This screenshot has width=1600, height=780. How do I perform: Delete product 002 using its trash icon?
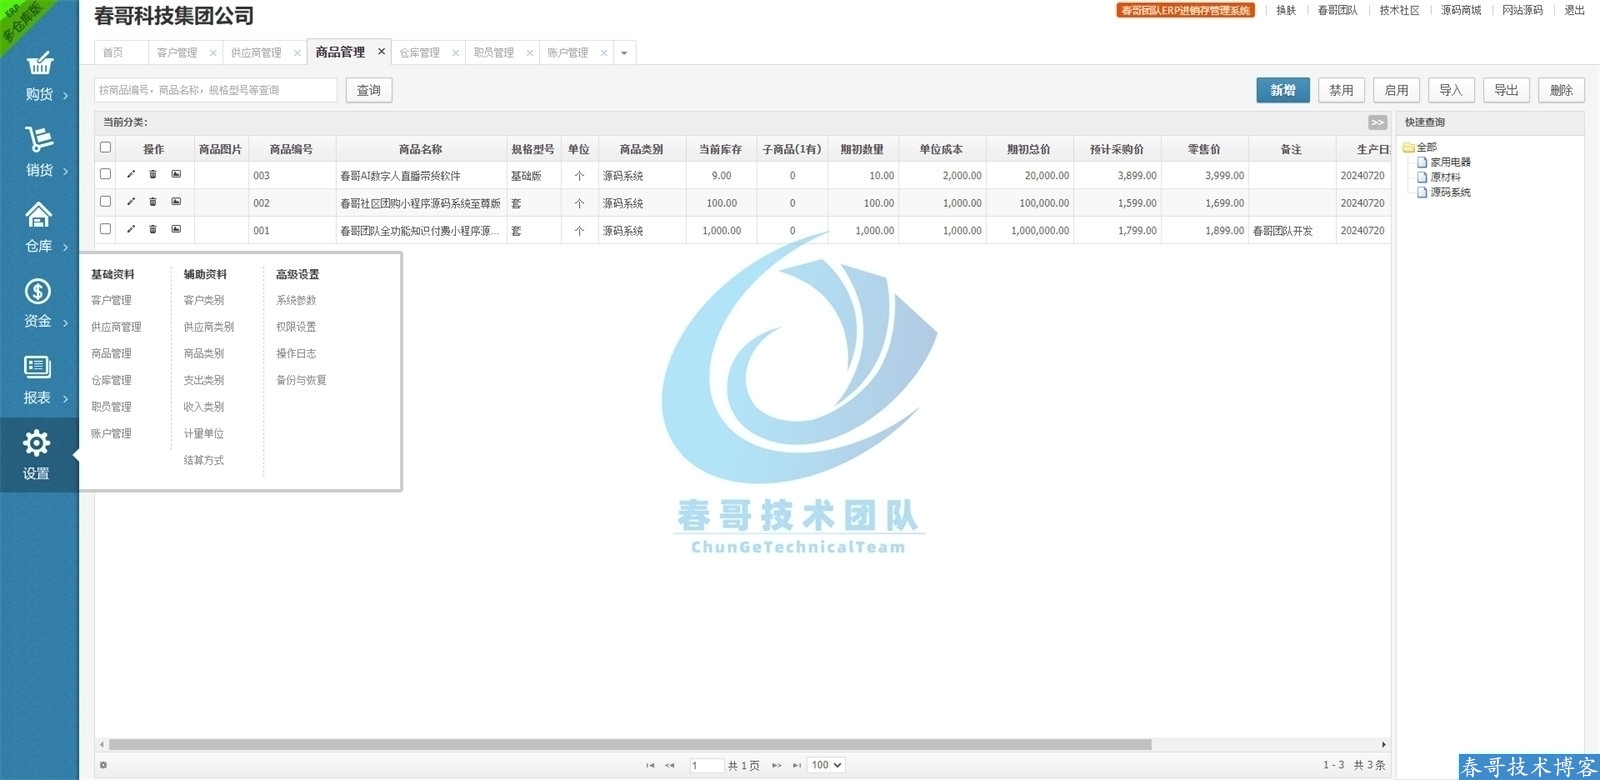click(x=153, y=202)
